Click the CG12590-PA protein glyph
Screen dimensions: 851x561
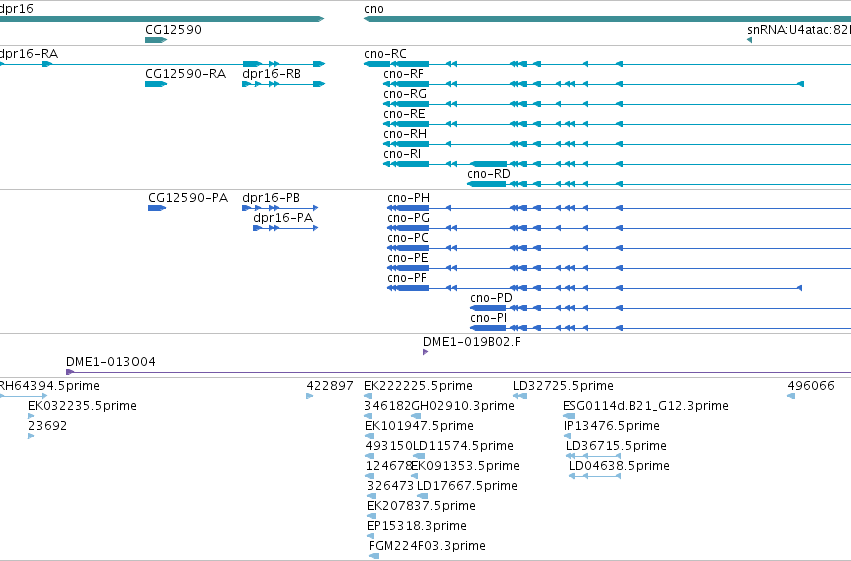coord(157,208)
